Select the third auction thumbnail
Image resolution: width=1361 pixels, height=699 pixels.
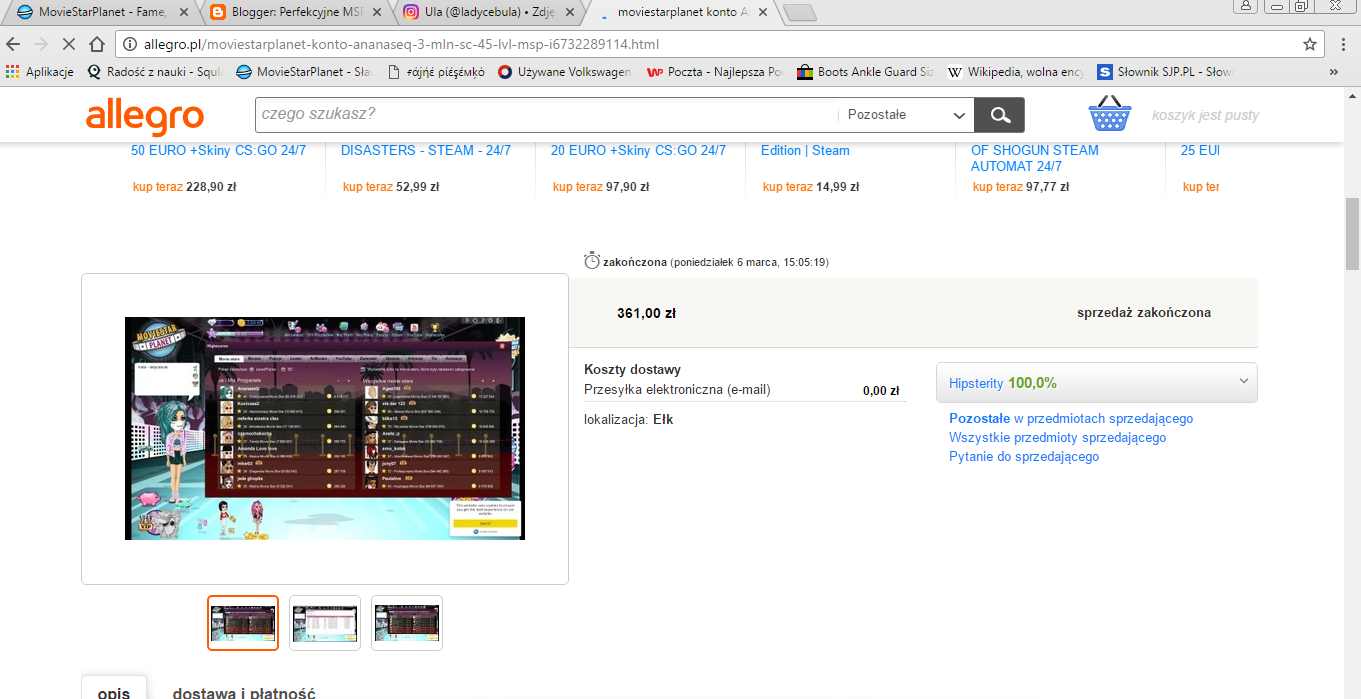pyautogui.click(x=407, y=623)
